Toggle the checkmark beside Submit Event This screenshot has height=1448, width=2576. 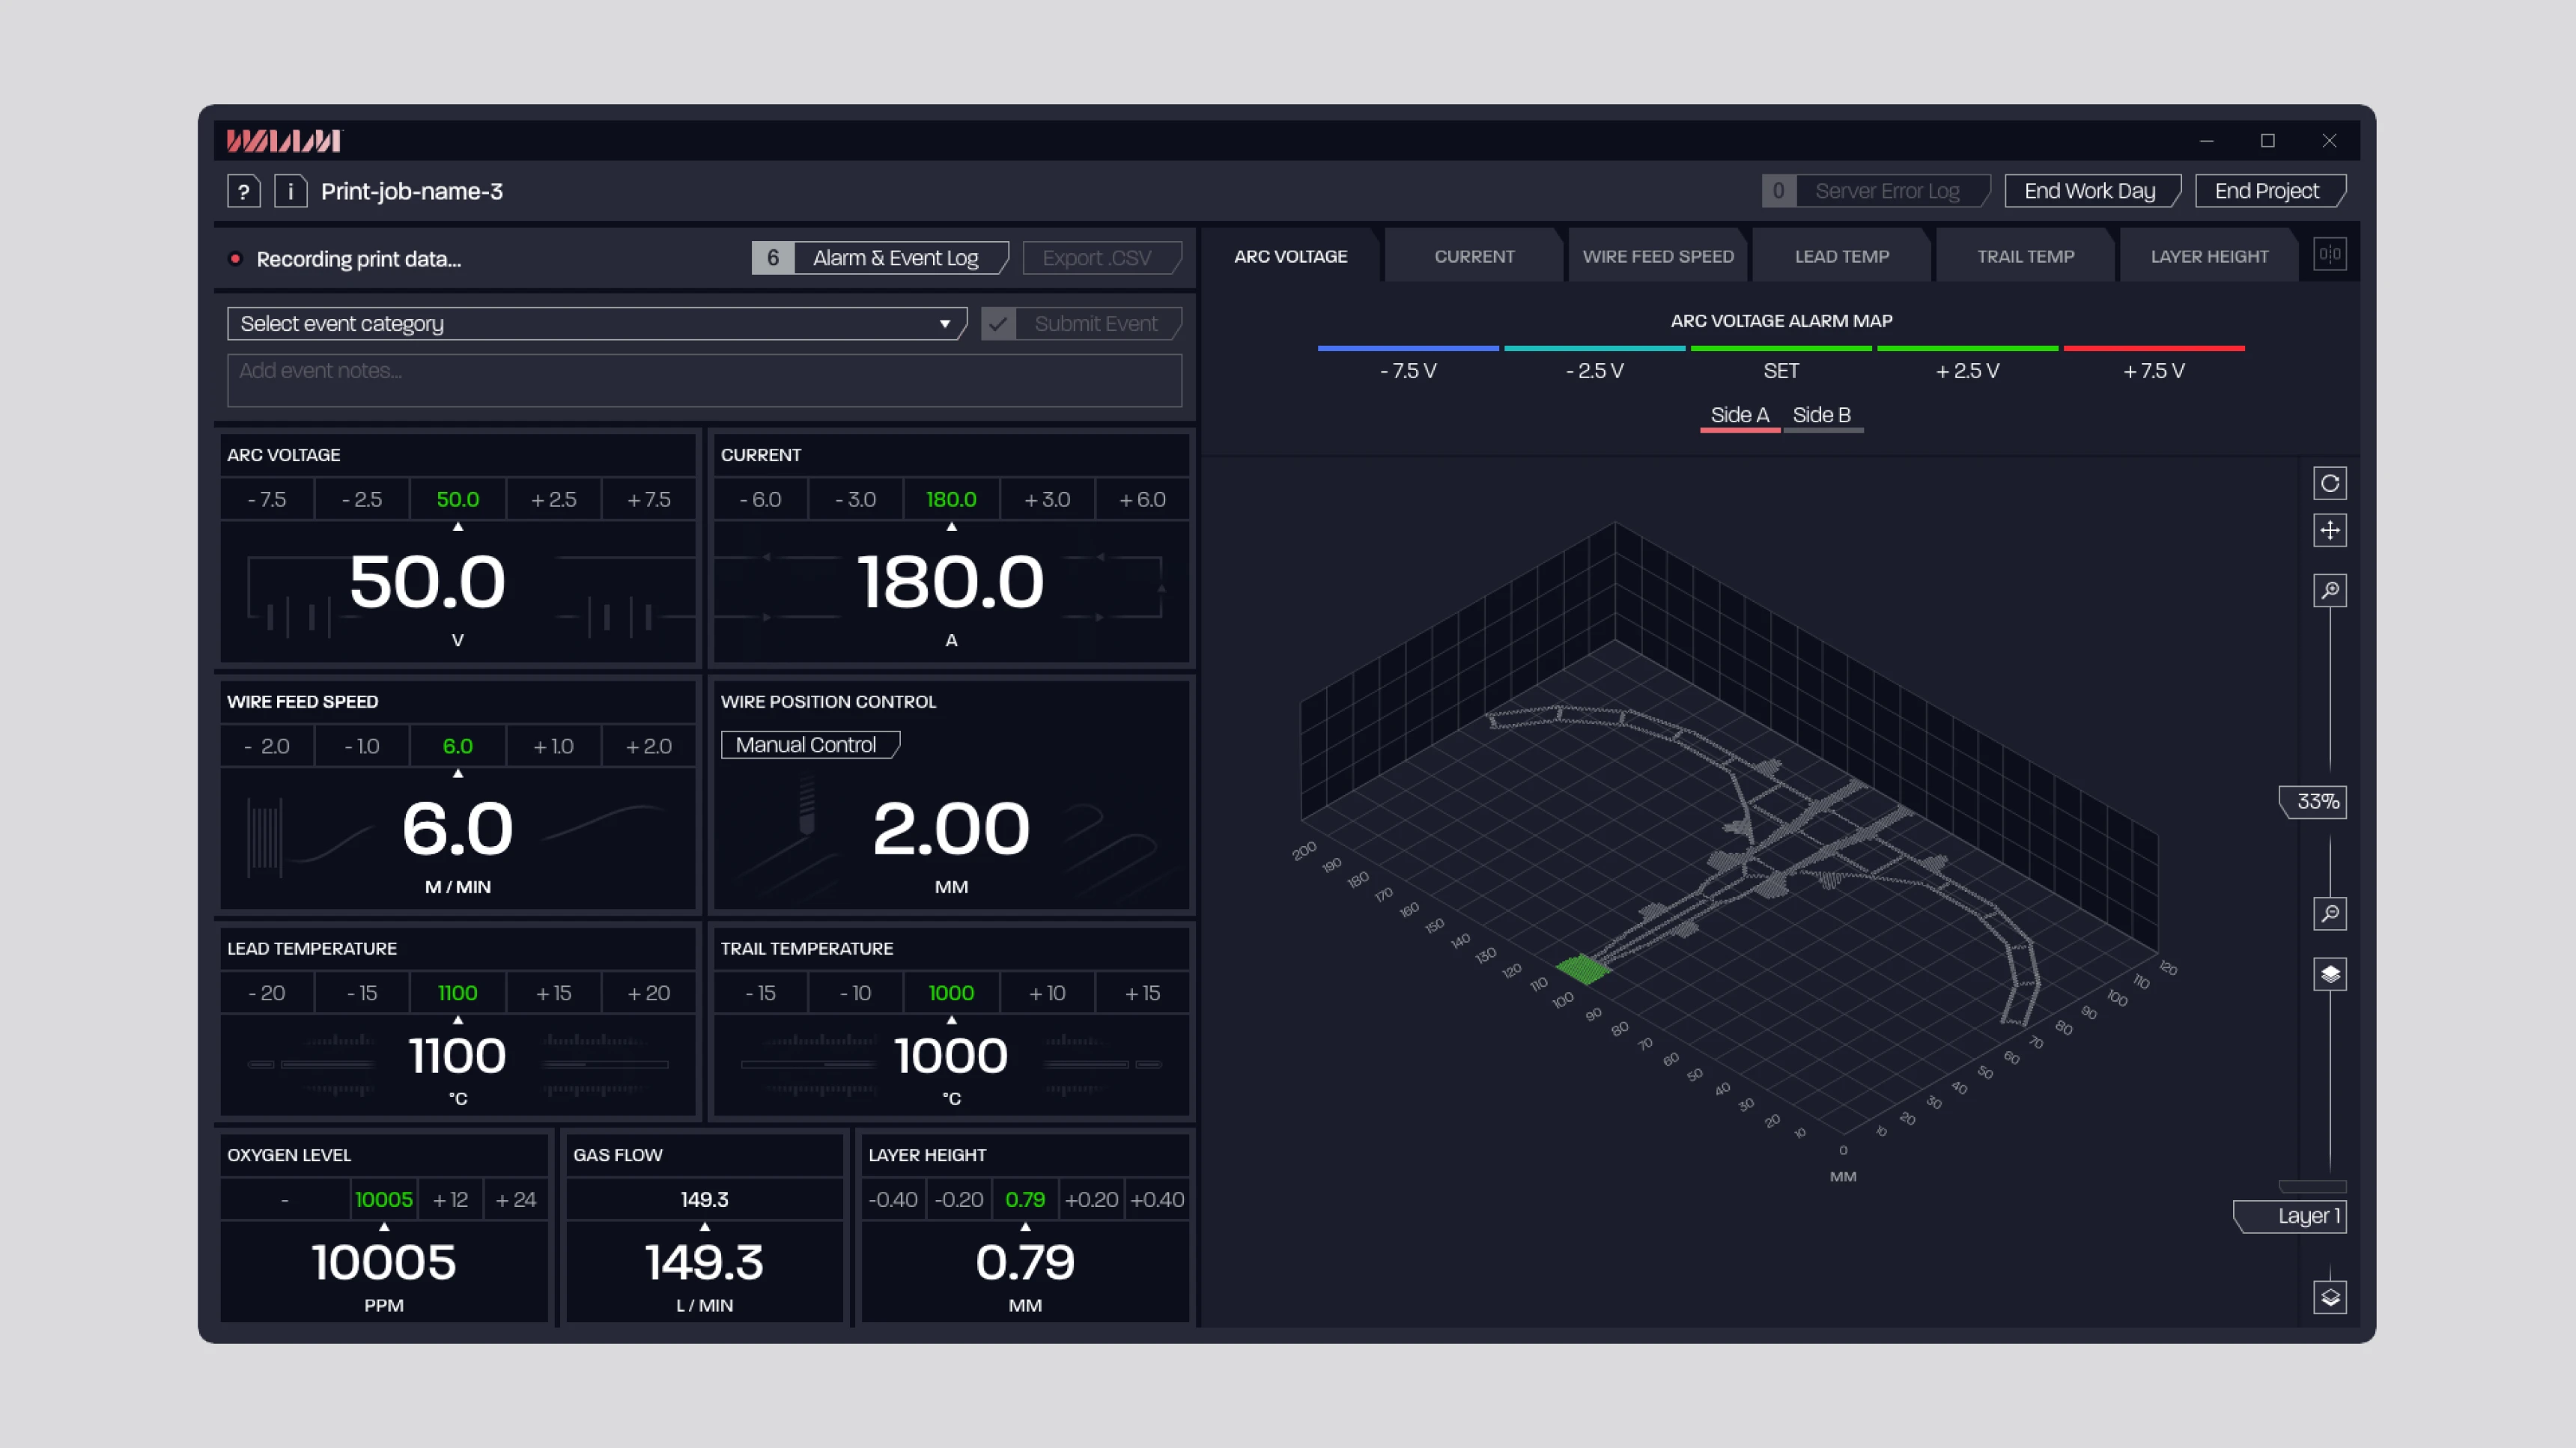pyautogui.click(x=998, y=323)
